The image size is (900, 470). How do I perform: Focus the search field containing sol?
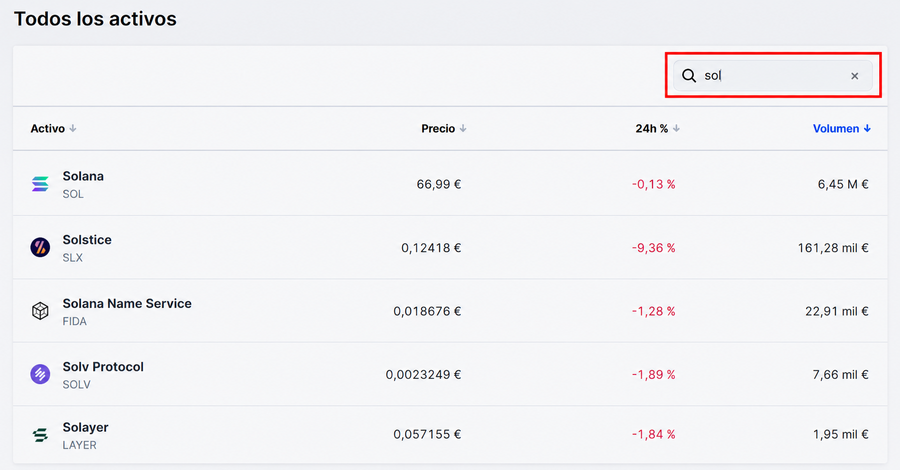click(773, 76)
